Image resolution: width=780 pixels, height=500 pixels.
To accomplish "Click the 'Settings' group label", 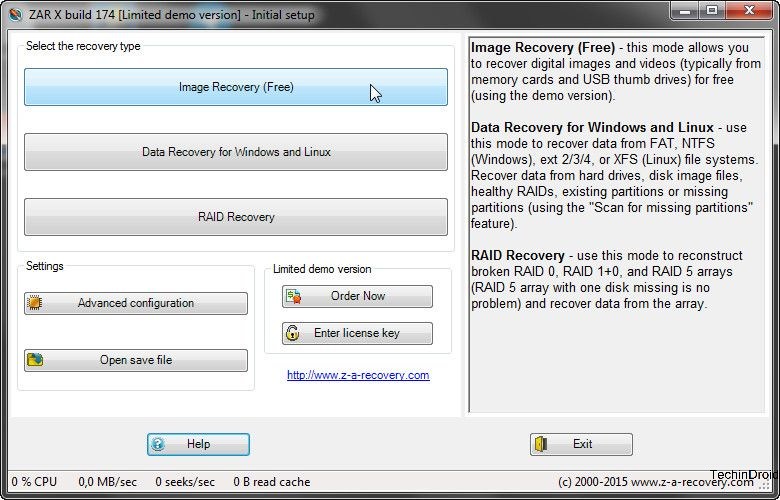I will [45, 266].
